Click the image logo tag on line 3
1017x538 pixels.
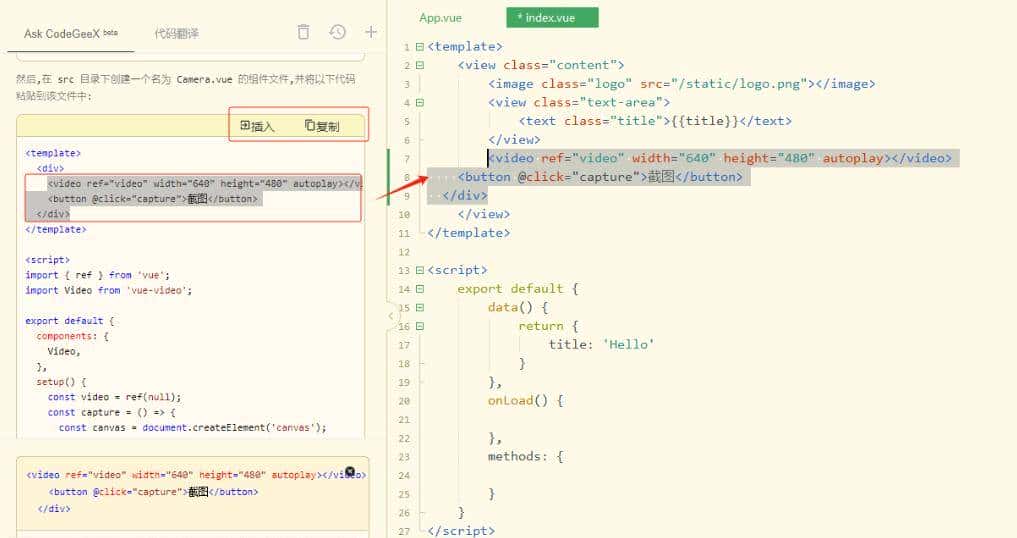(x=682, y=84)
